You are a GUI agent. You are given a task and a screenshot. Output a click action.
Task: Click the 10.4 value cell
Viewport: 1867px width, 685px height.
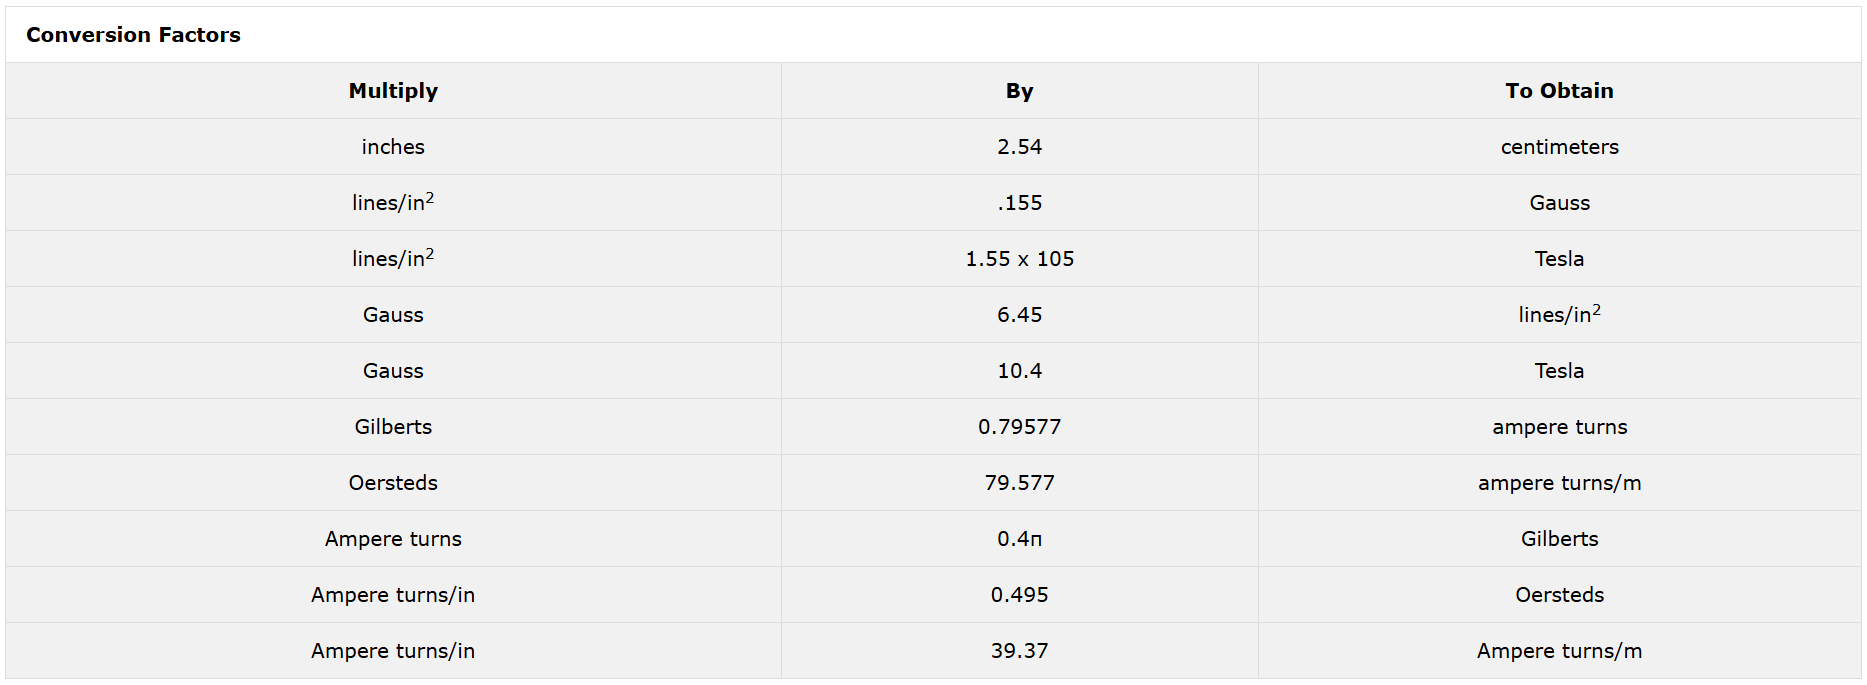1019,371
